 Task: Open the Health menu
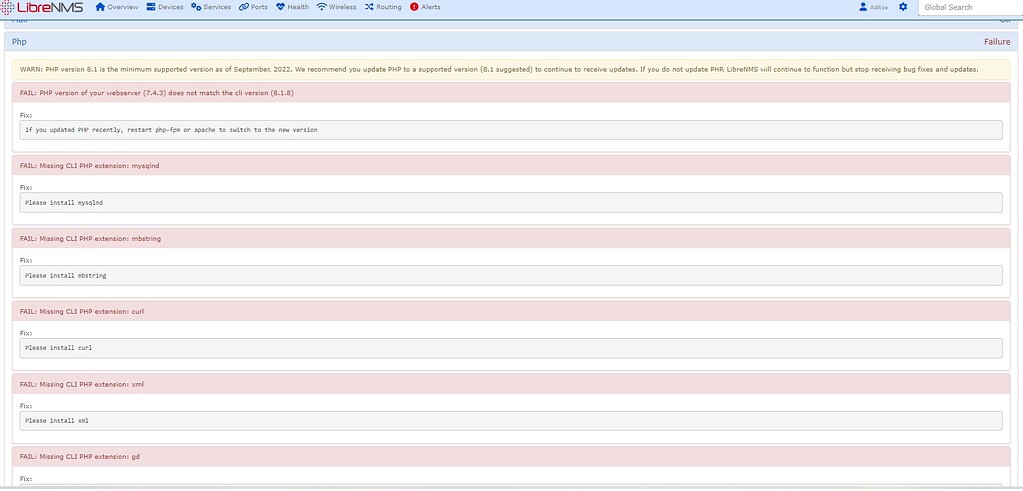[x=293, y=7]
